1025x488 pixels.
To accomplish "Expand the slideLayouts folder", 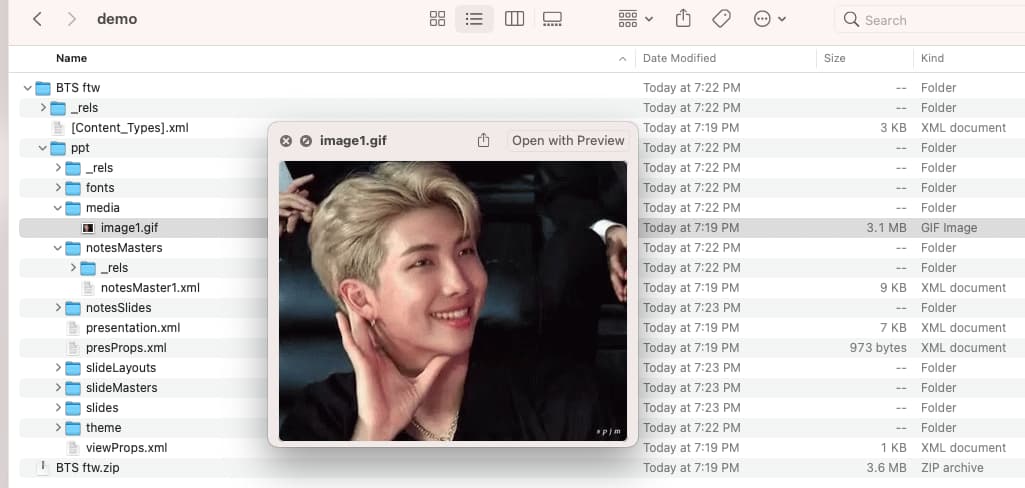I will (x=58, y=368).
